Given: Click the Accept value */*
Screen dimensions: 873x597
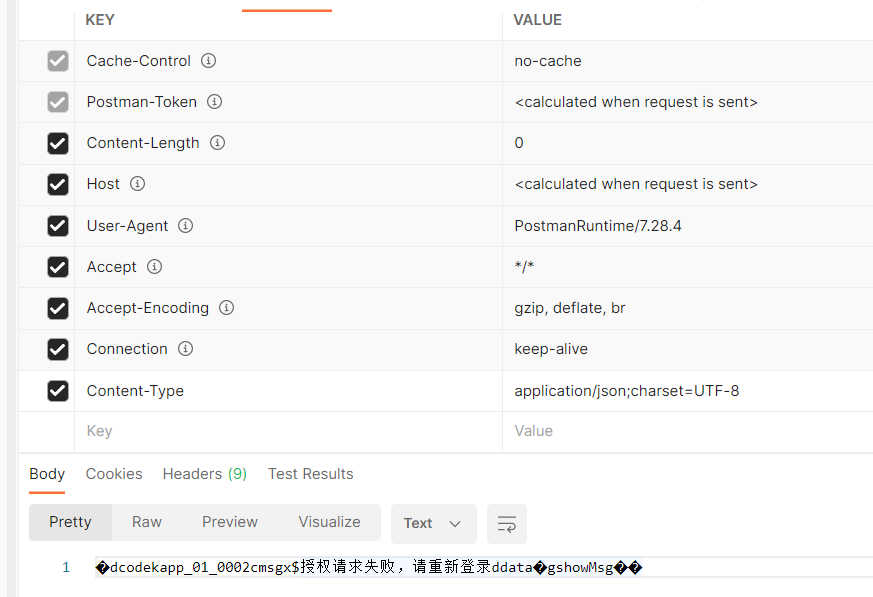Looking at the screenshot, I should click(524, 267).
